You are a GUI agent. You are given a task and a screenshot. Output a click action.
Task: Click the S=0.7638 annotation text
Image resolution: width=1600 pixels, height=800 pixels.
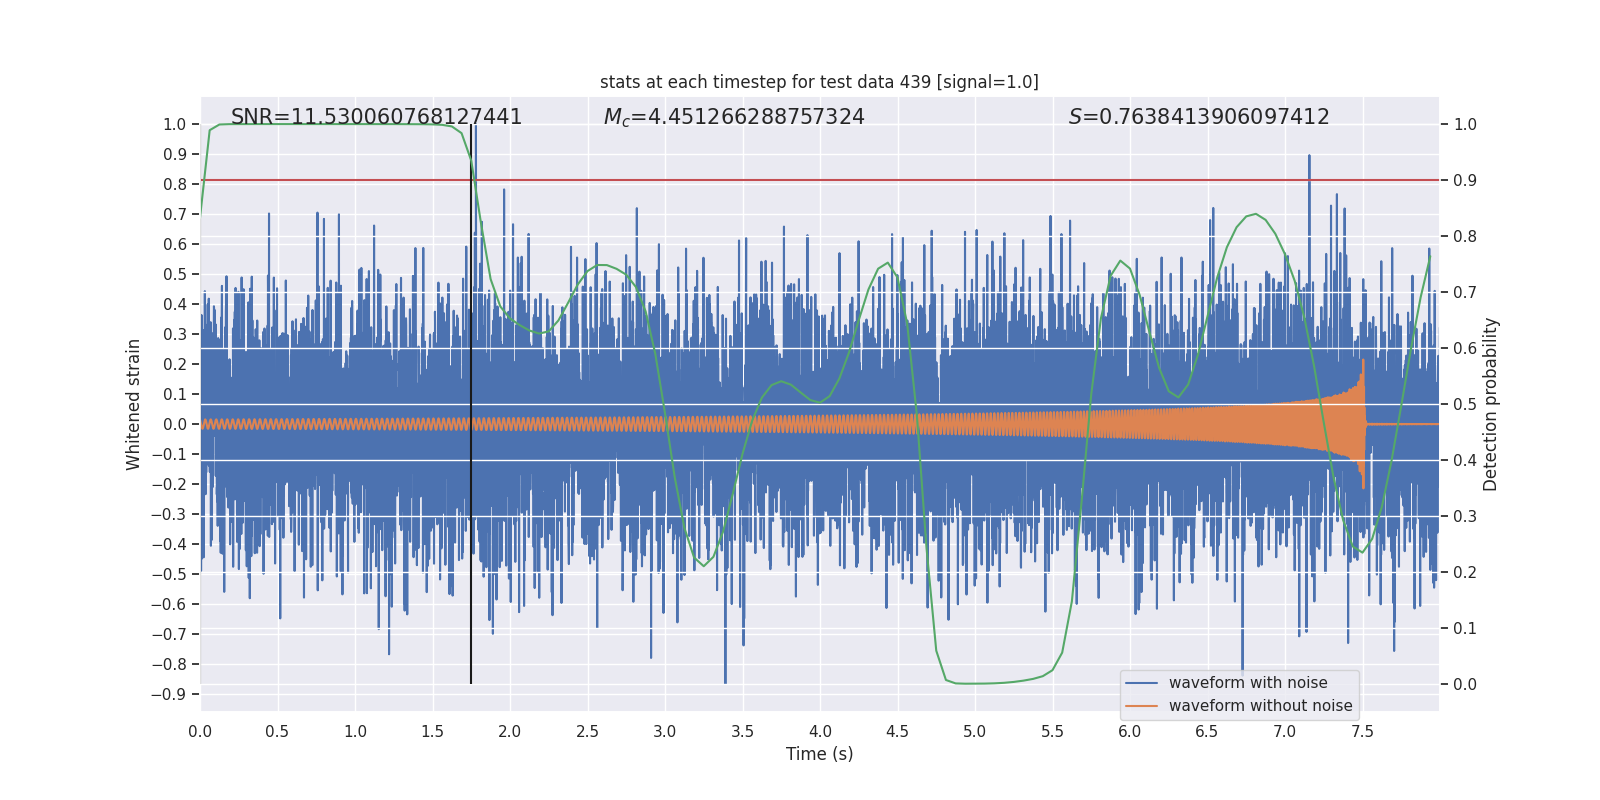(x=1199, y=117)
